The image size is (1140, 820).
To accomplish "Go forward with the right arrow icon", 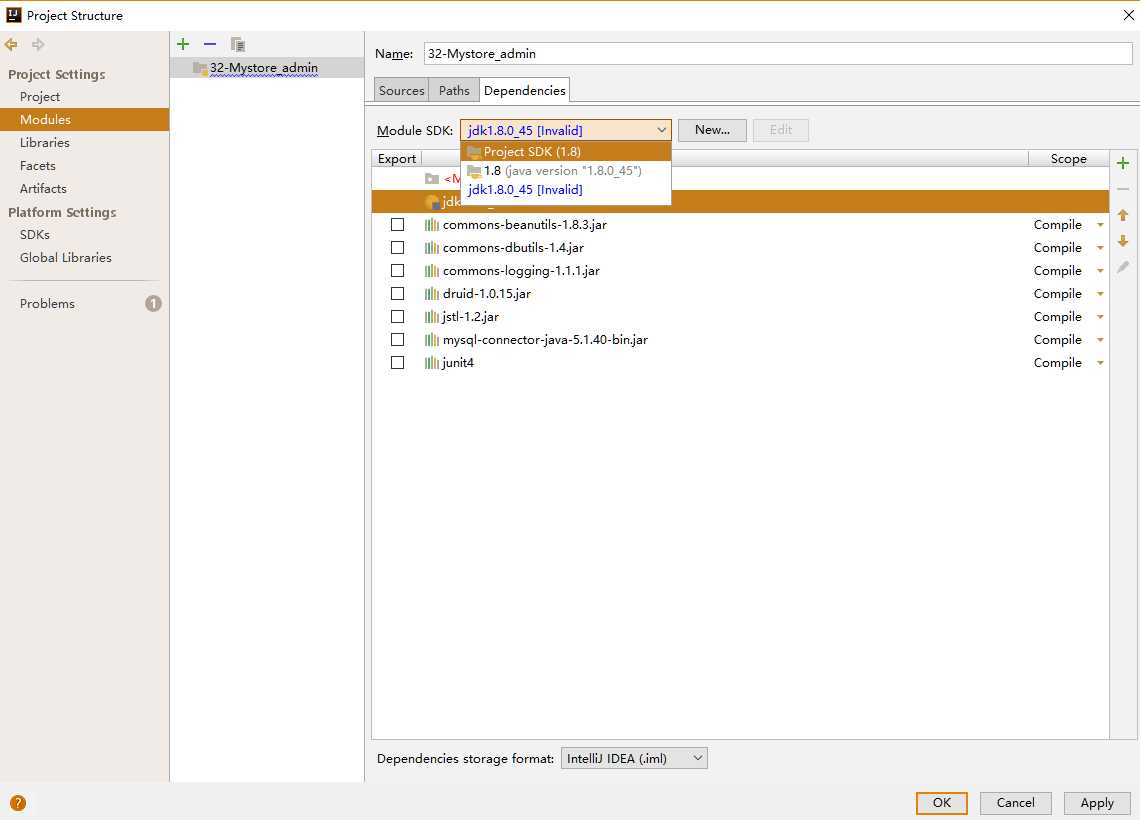I will point(38,44).
